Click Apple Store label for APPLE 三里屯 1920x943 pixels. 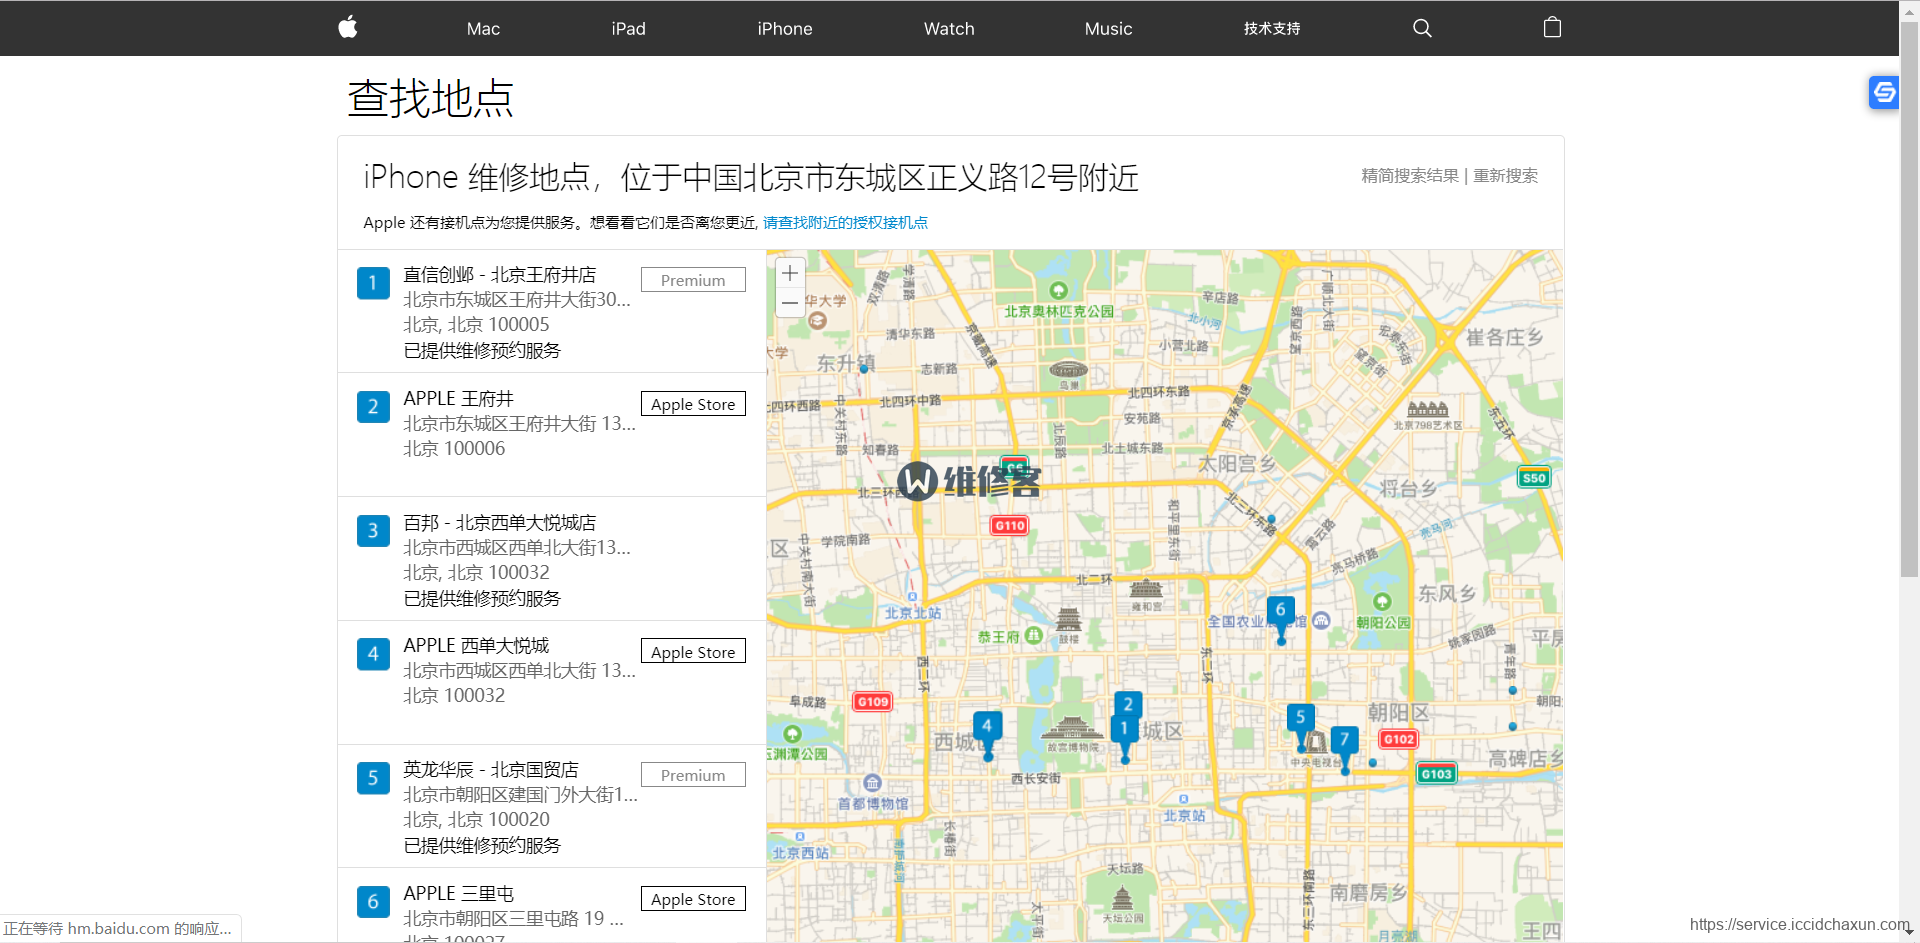coord(693,899)
